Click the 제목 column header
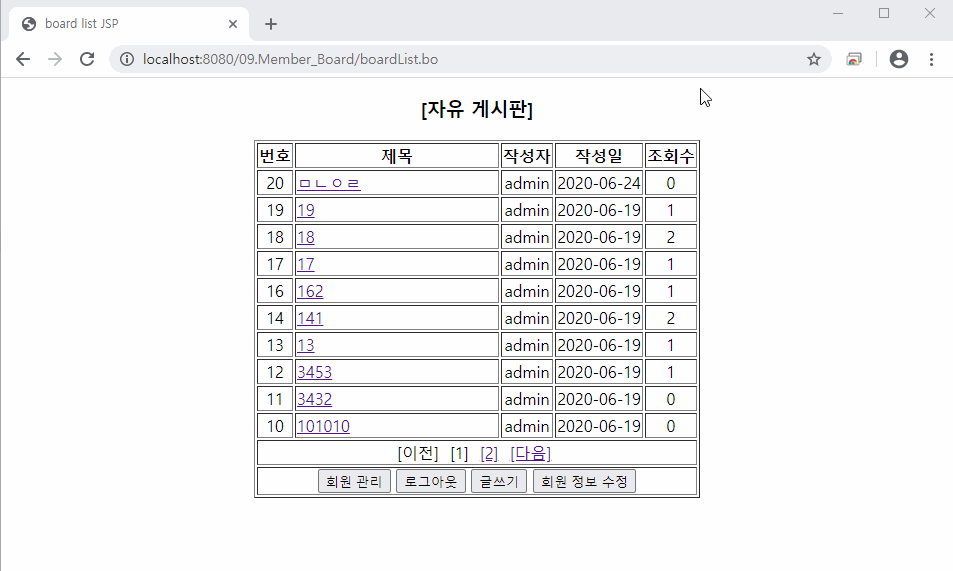The image size is (953, 571). click(397, 156)
